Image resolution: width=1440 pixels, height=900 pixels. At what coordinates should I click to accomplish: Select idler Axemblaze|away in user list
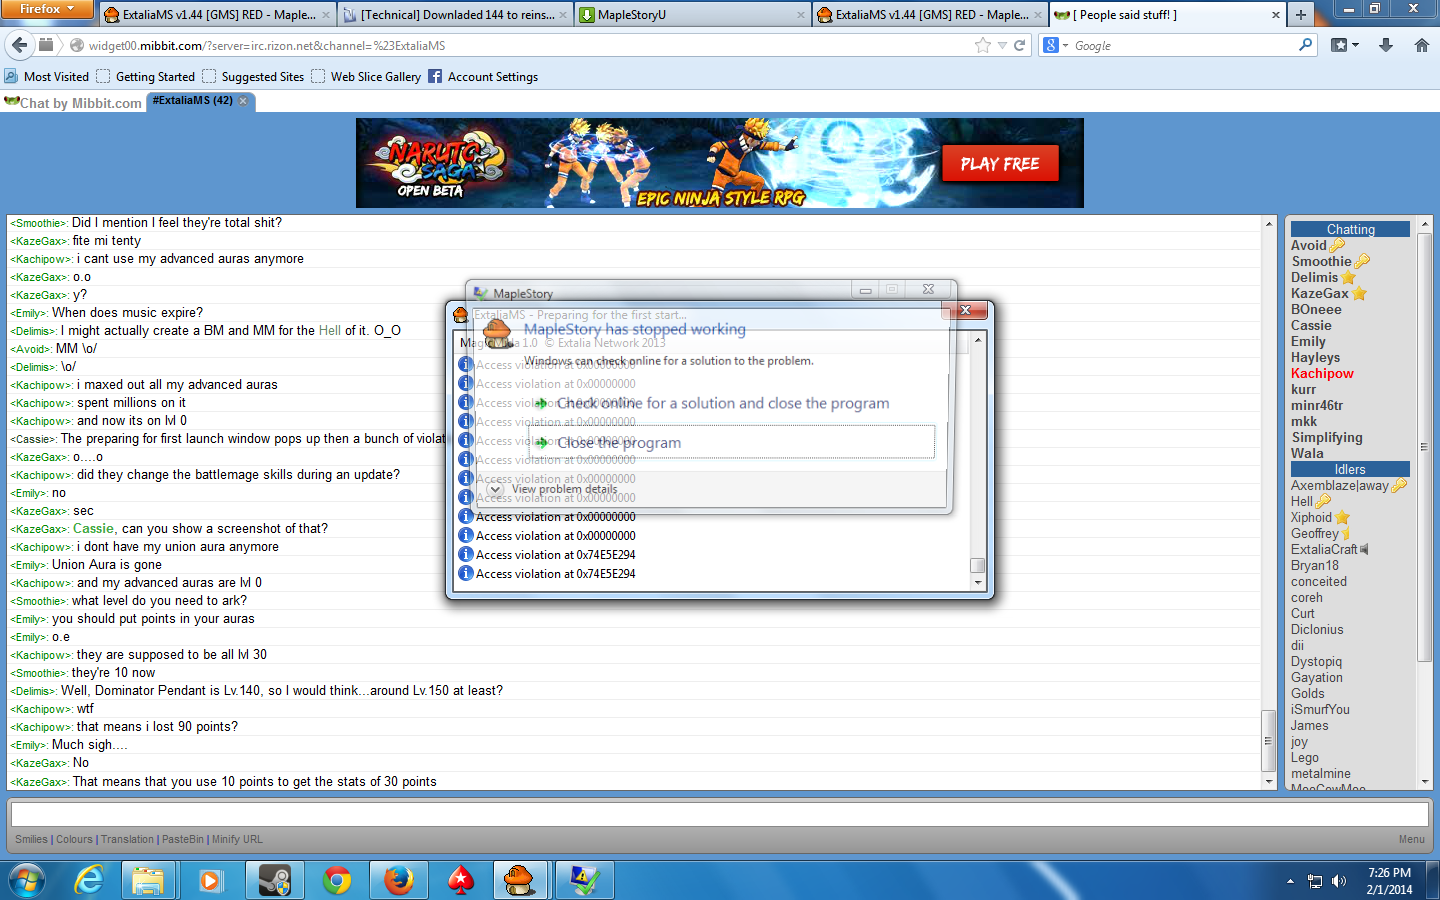pyautogui.click(x=1340, y=485)
